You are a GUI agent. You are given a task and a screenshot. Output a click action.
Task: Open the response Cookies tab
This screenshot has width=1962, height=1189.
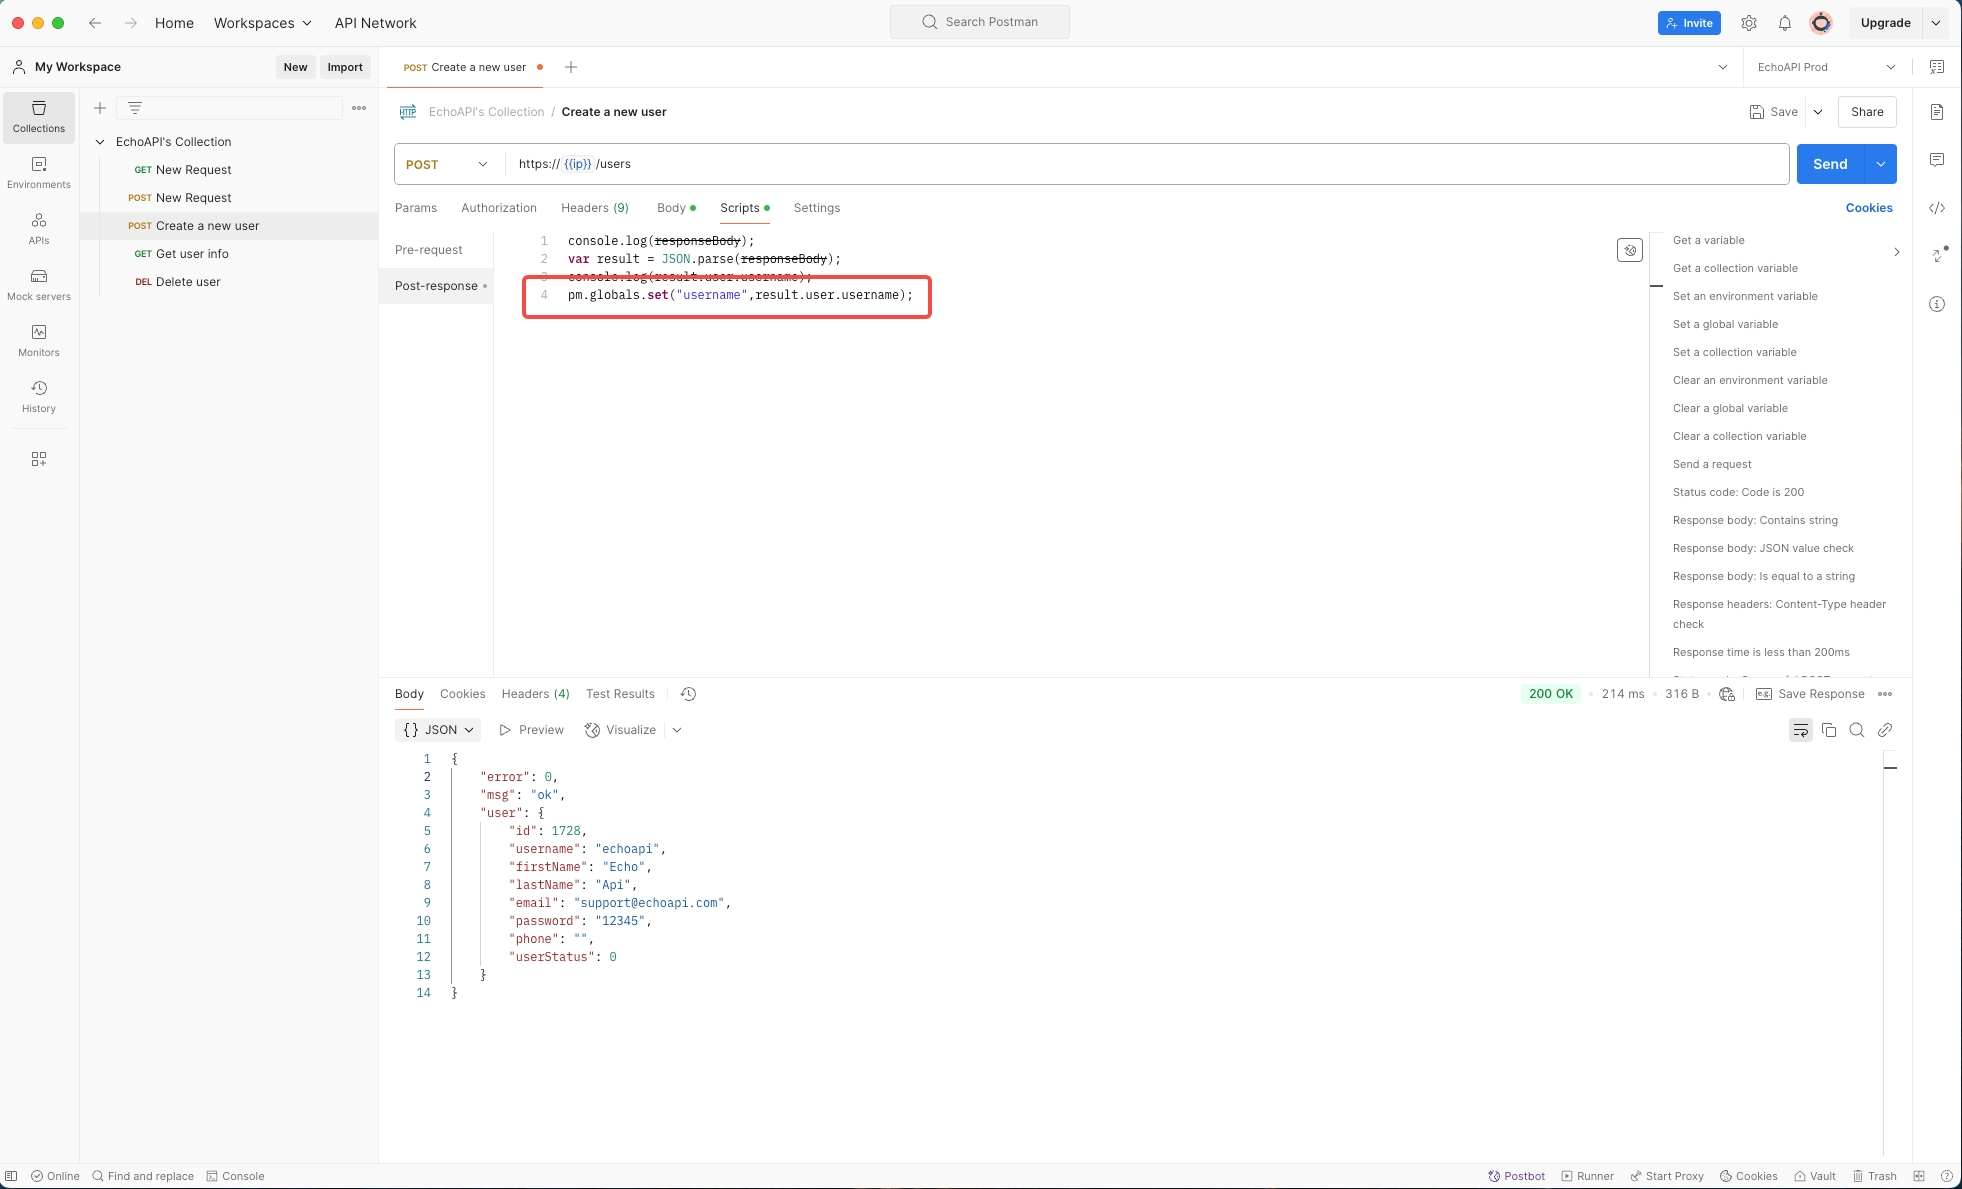(x=463, y=694)
